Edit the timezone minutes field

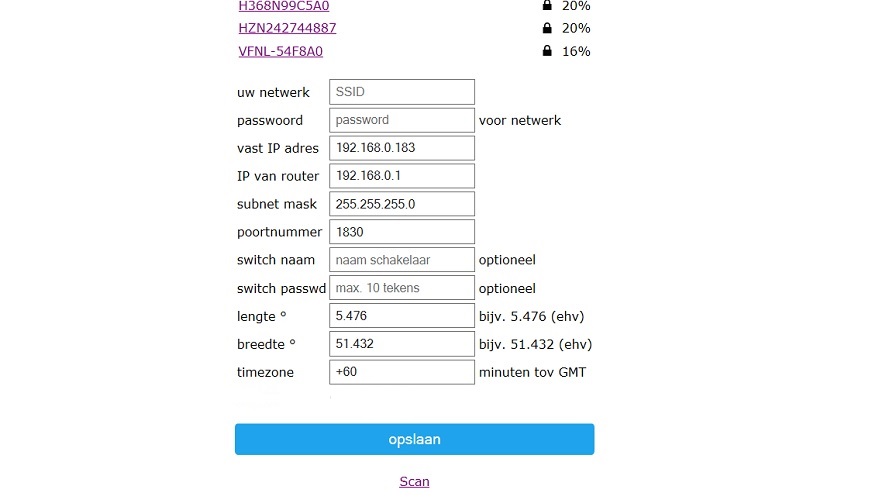tap(401, 372)
